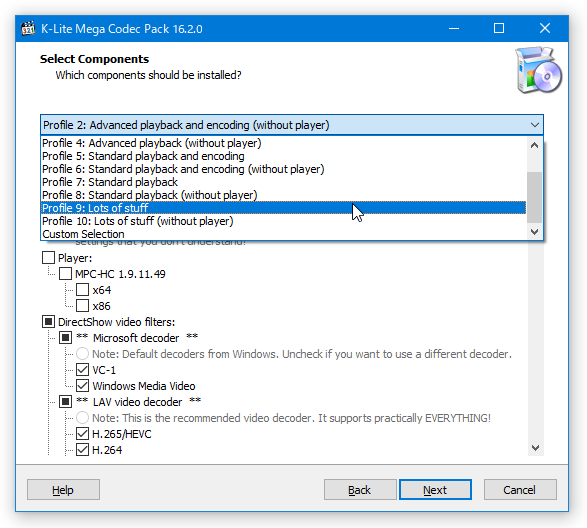Uncheck the H.265/HEVC checkbox
The height and width of the screenshot is (528, 587).
(82, 434)
